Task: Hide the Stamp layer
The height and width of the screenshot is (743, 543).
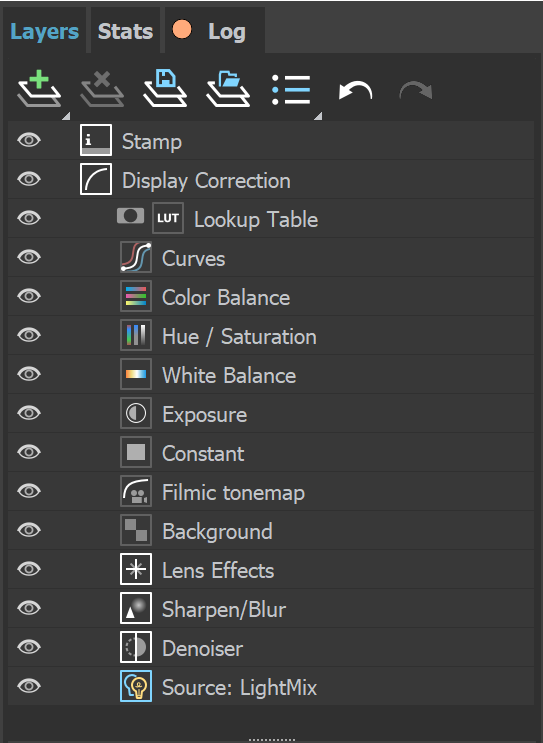Action: (29, 140)
